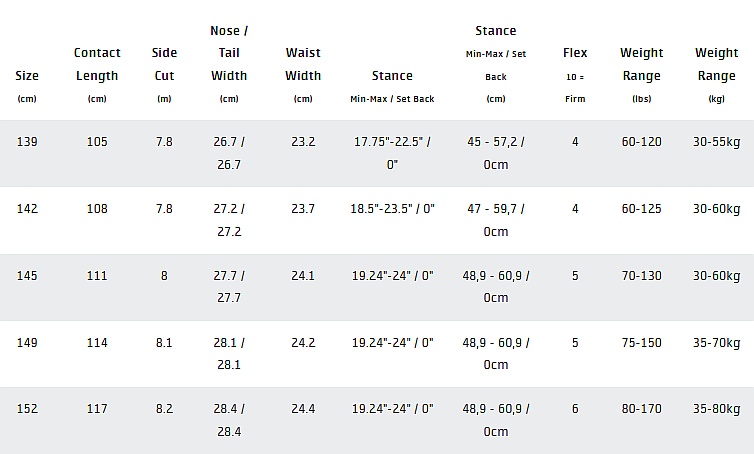
Task: Click the 149 size cell
Action: (28, 343)
